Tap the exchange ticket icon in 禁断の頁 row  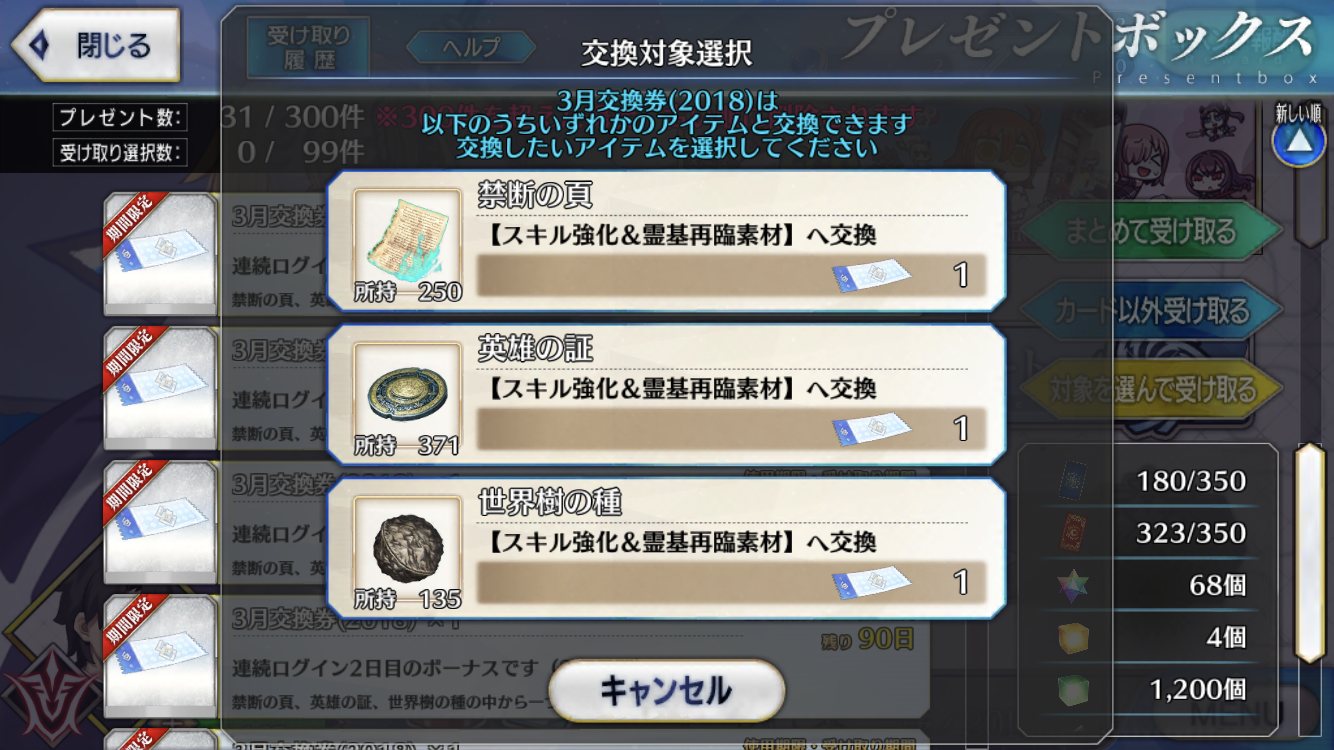871,274
